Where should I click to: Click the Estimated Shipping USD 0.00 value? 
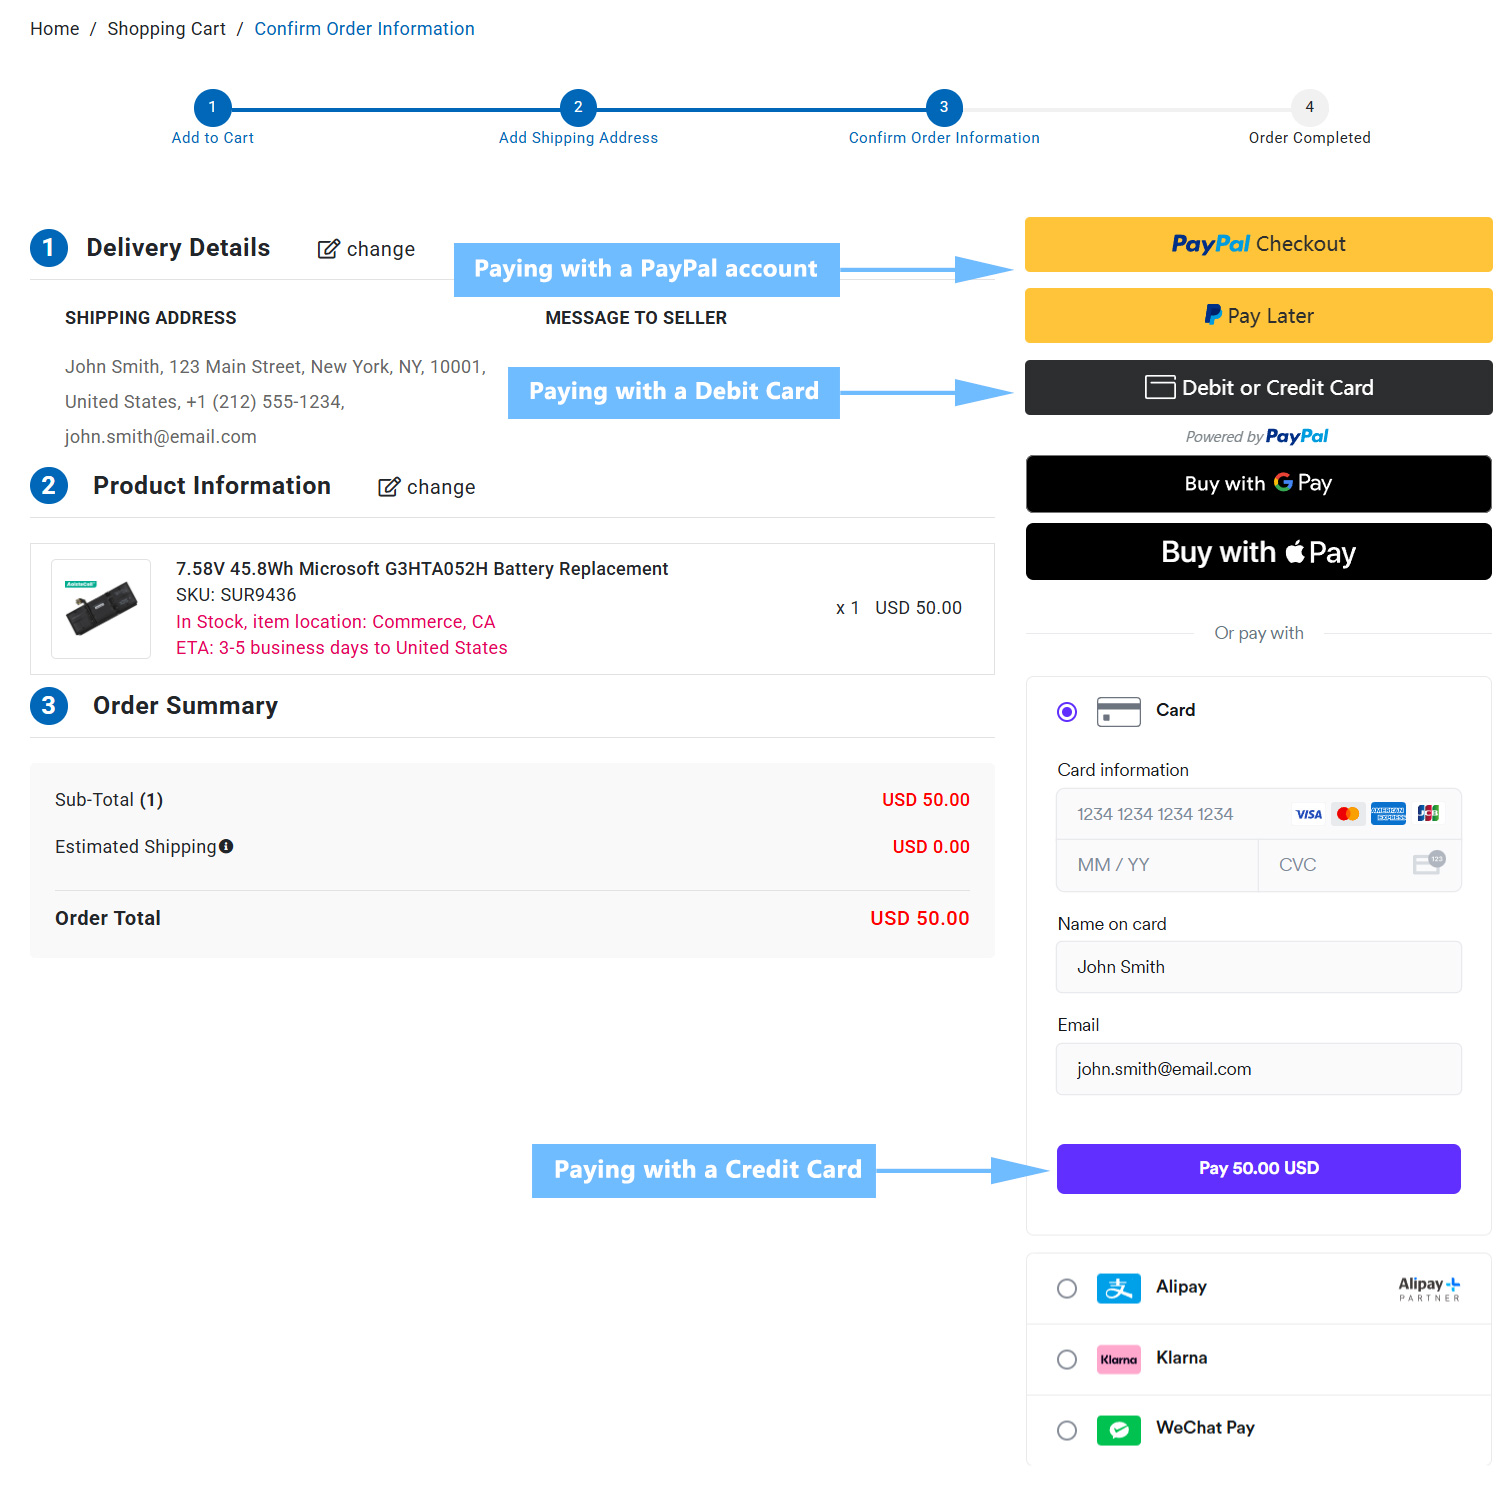pyautogui.click(x=930, y=847)
